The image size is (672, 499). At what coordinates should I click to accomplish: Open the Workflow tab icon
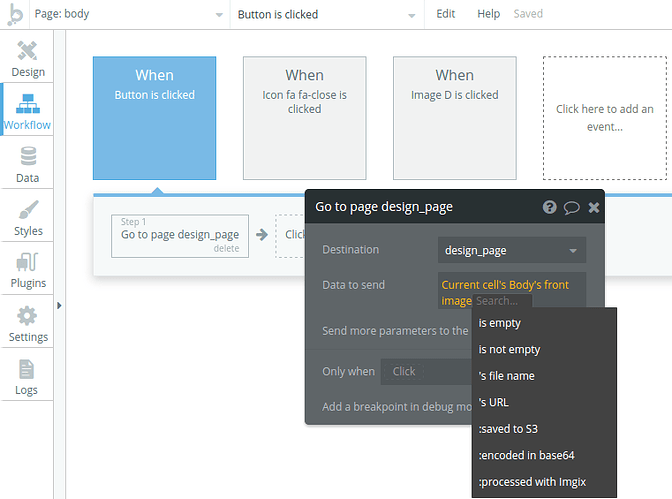point(27,104)
